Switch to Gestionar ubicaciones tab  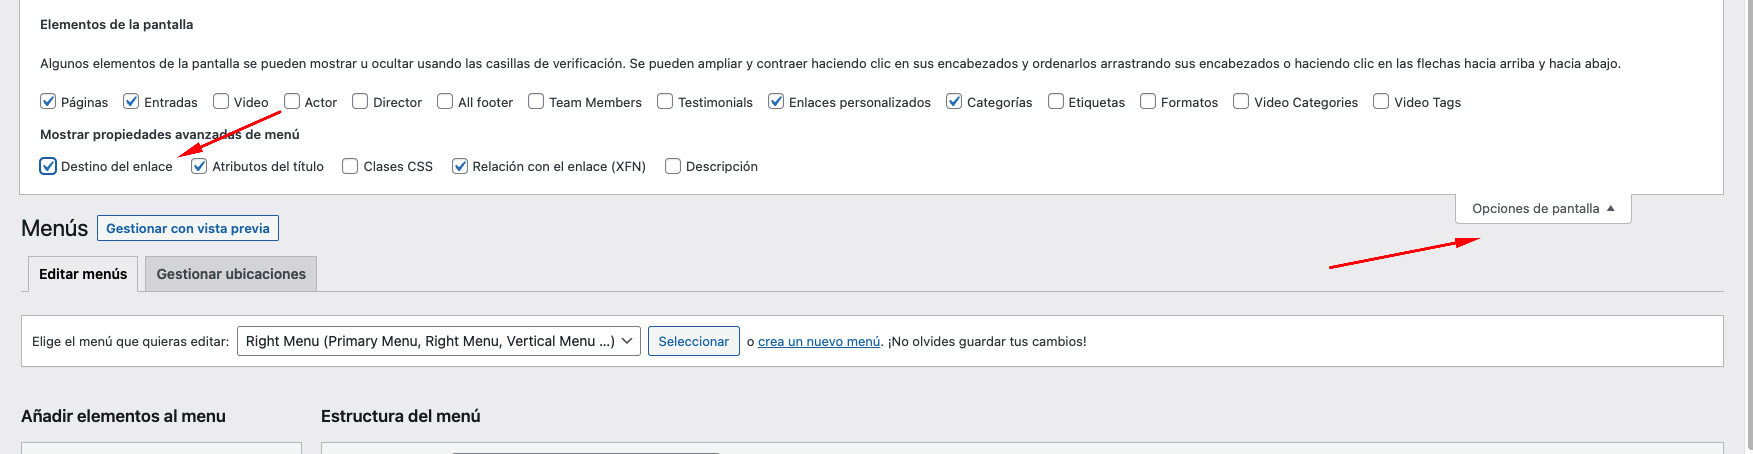pyautogui.click(x=231, y=274)
